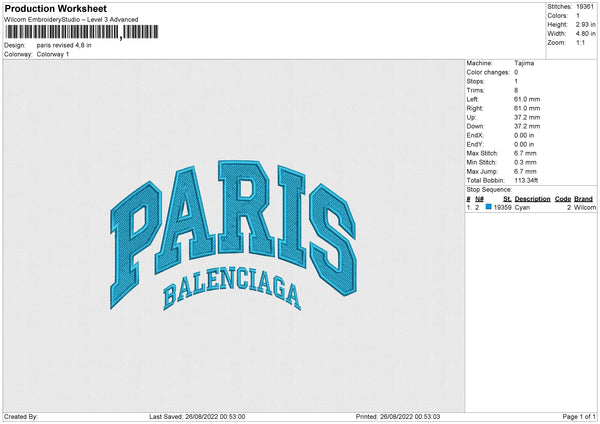The height and width of the screenshot is (424, 600).
Task: Click the Code column header
Action: tap(563, 199)
